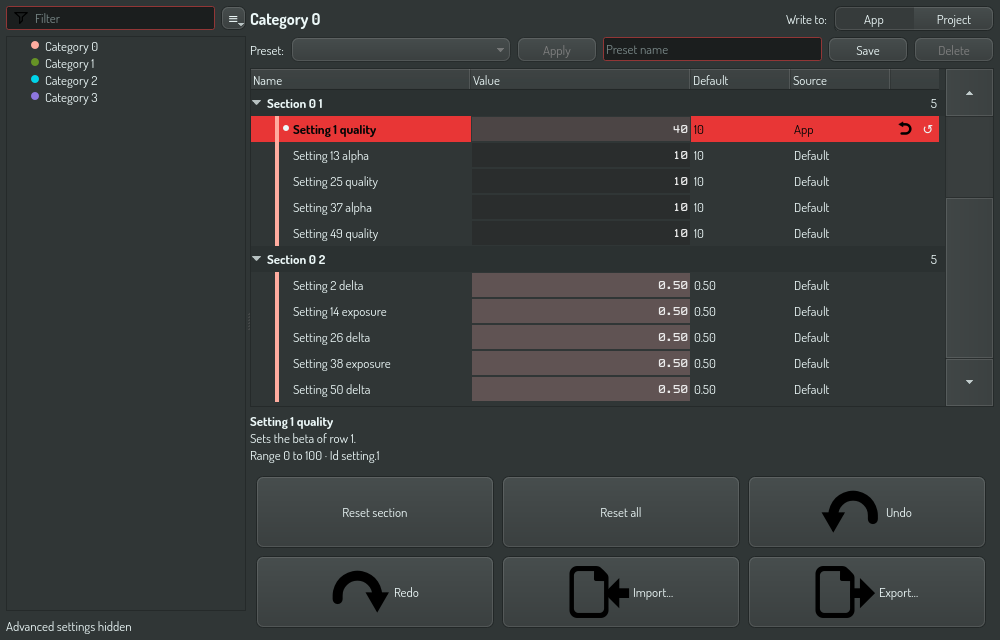
Task: Select the Setting 26 delta row name
Action: pyautogui.click(x=331, y=338)
